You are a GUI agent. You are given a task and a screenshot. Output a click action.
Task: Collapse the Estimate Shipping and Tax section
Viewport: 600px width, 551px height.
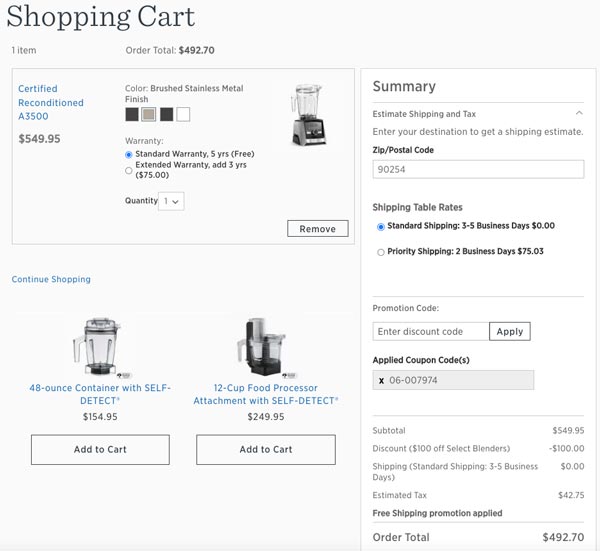(x=579, y=113)
